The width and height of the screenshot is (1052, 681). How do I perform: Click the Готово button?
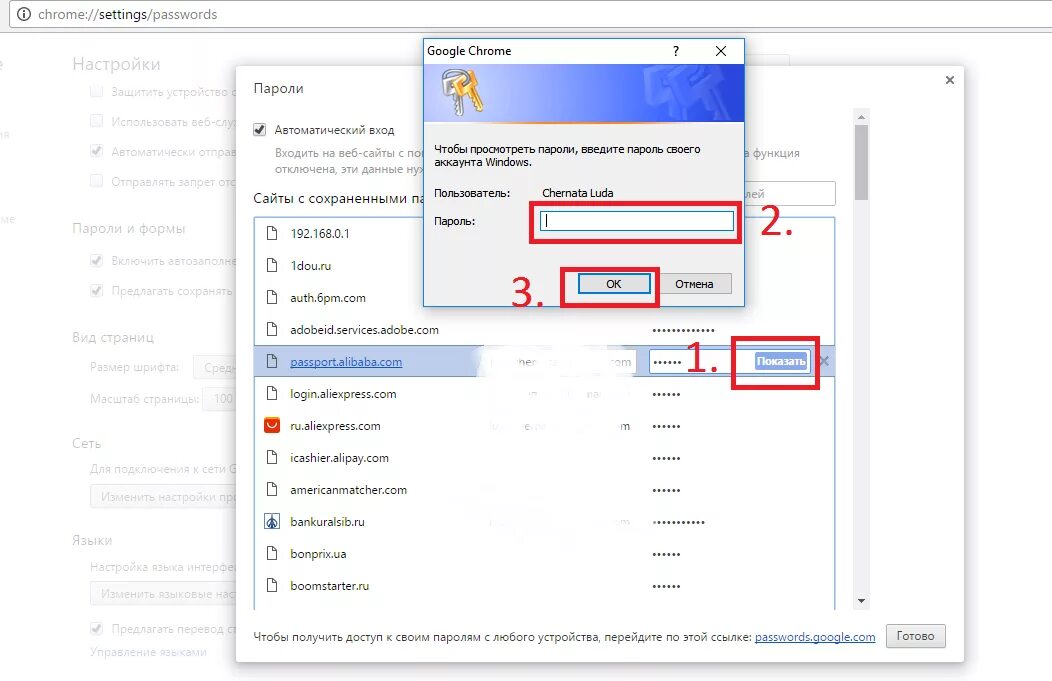(915, 636)
